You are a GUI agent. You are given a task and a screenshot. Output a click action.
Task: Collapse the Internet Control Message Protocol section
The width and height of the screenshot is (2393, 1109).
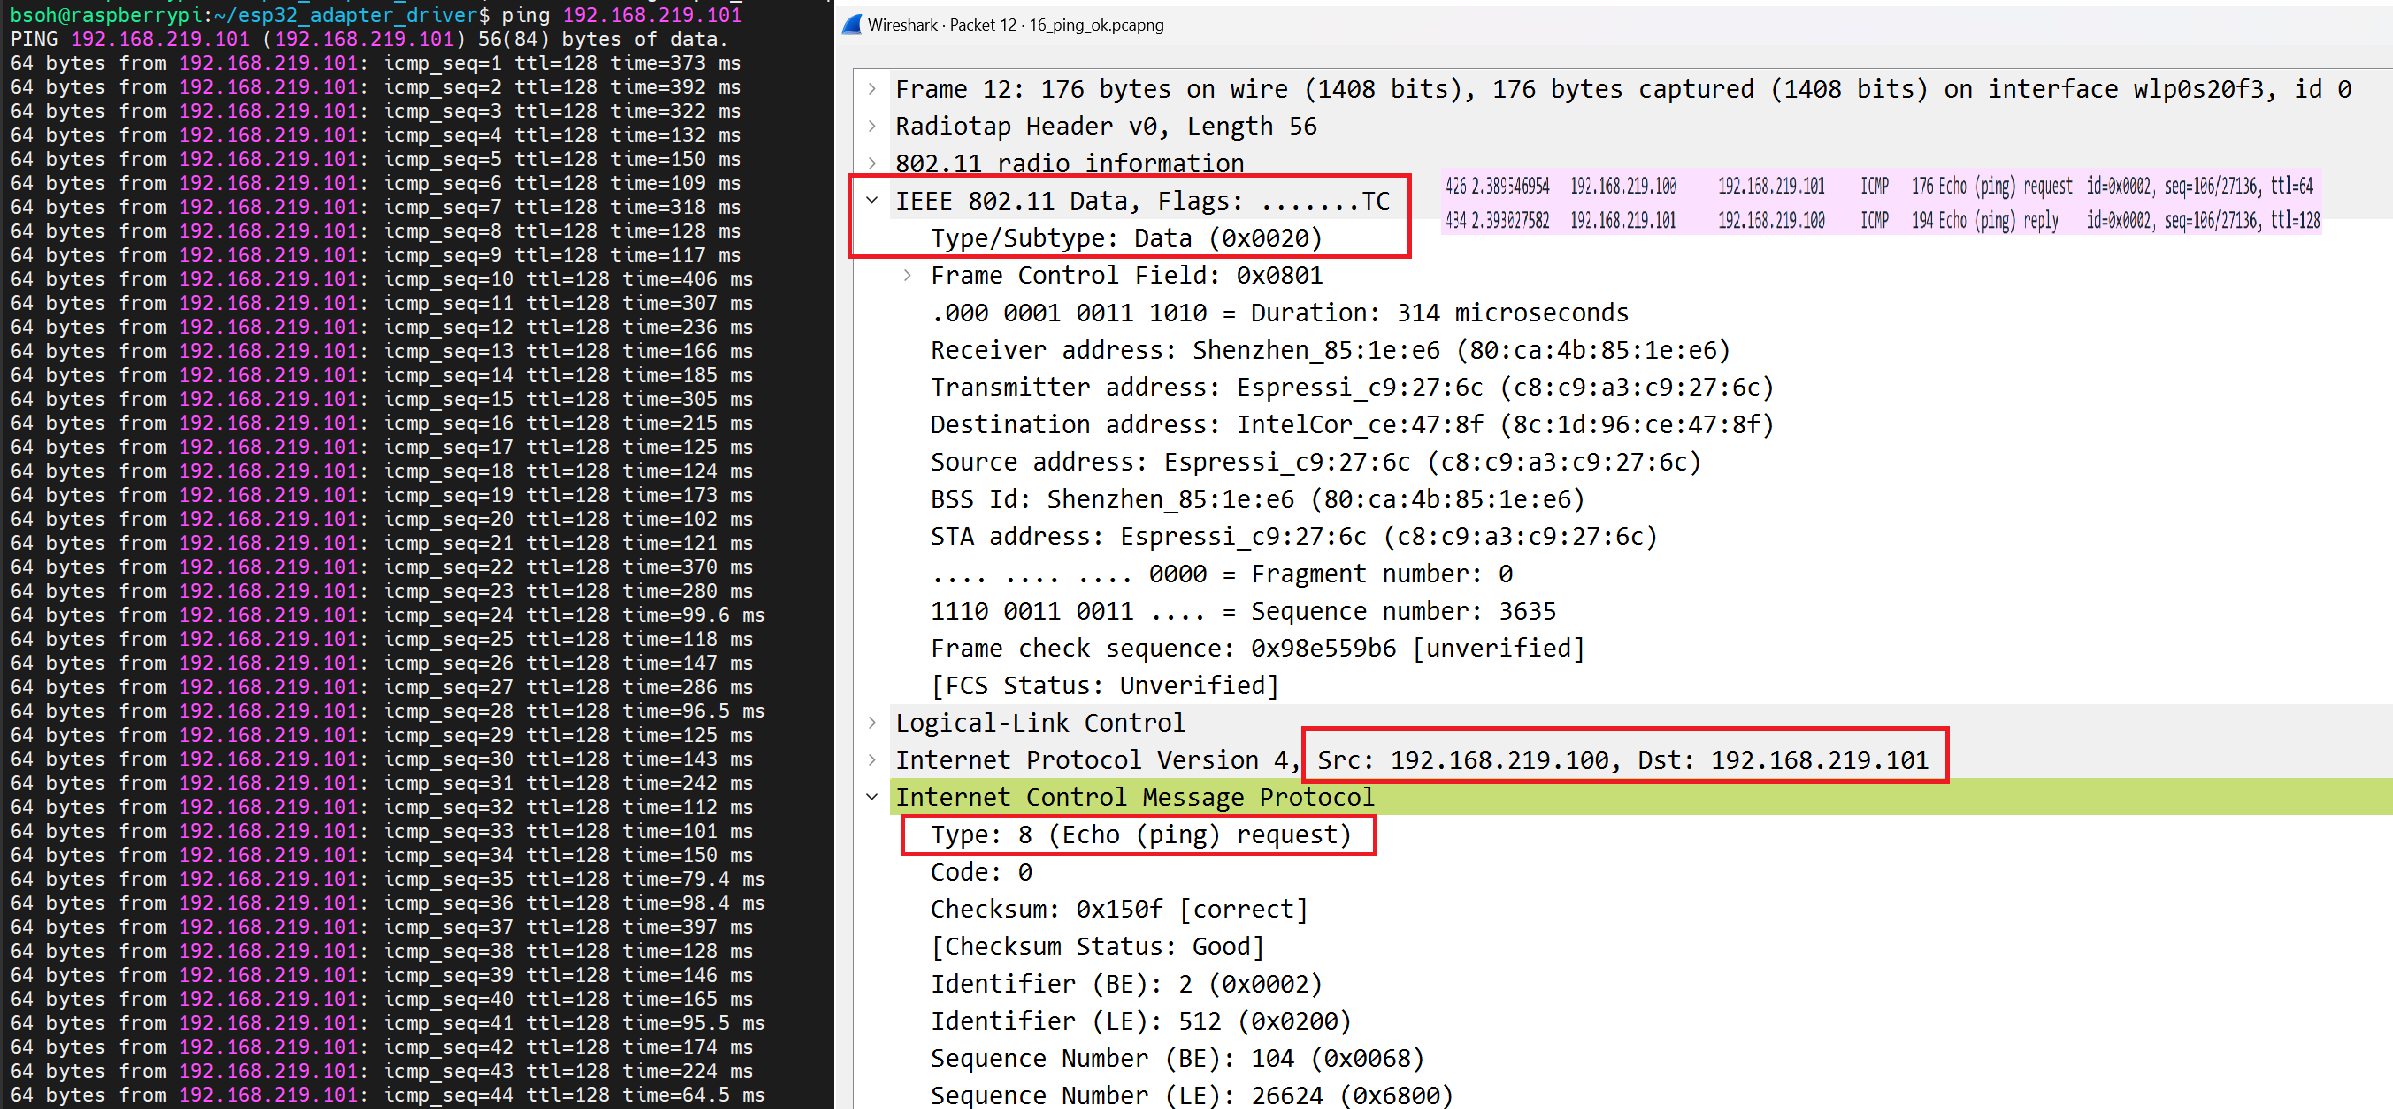click(870, 797)
